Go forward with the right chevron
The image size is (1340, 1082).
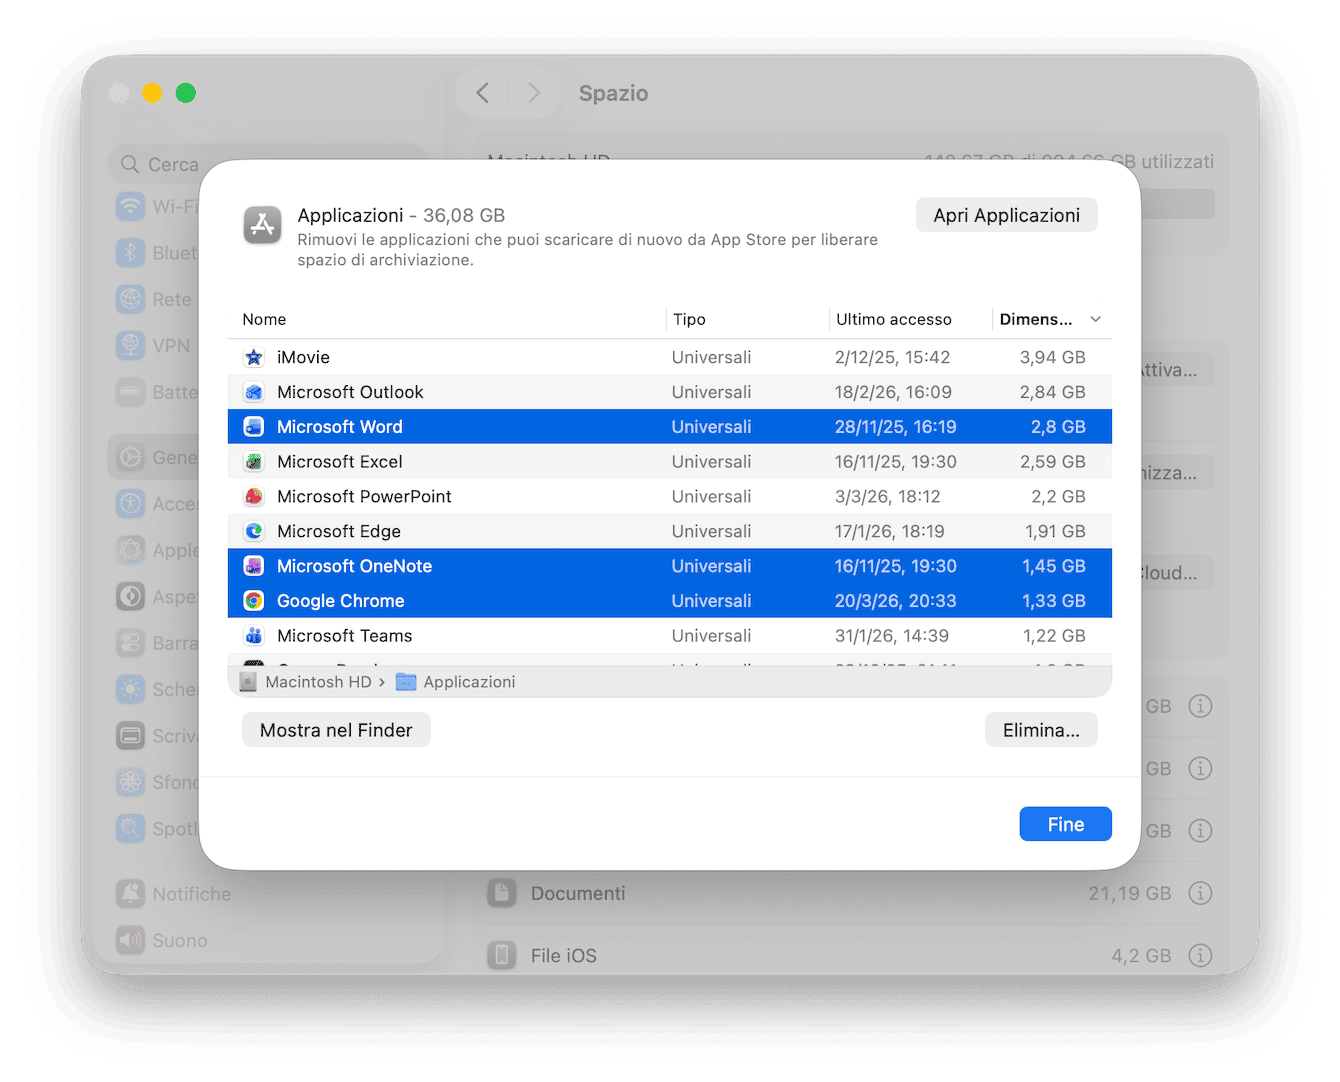tap(534, 93)
